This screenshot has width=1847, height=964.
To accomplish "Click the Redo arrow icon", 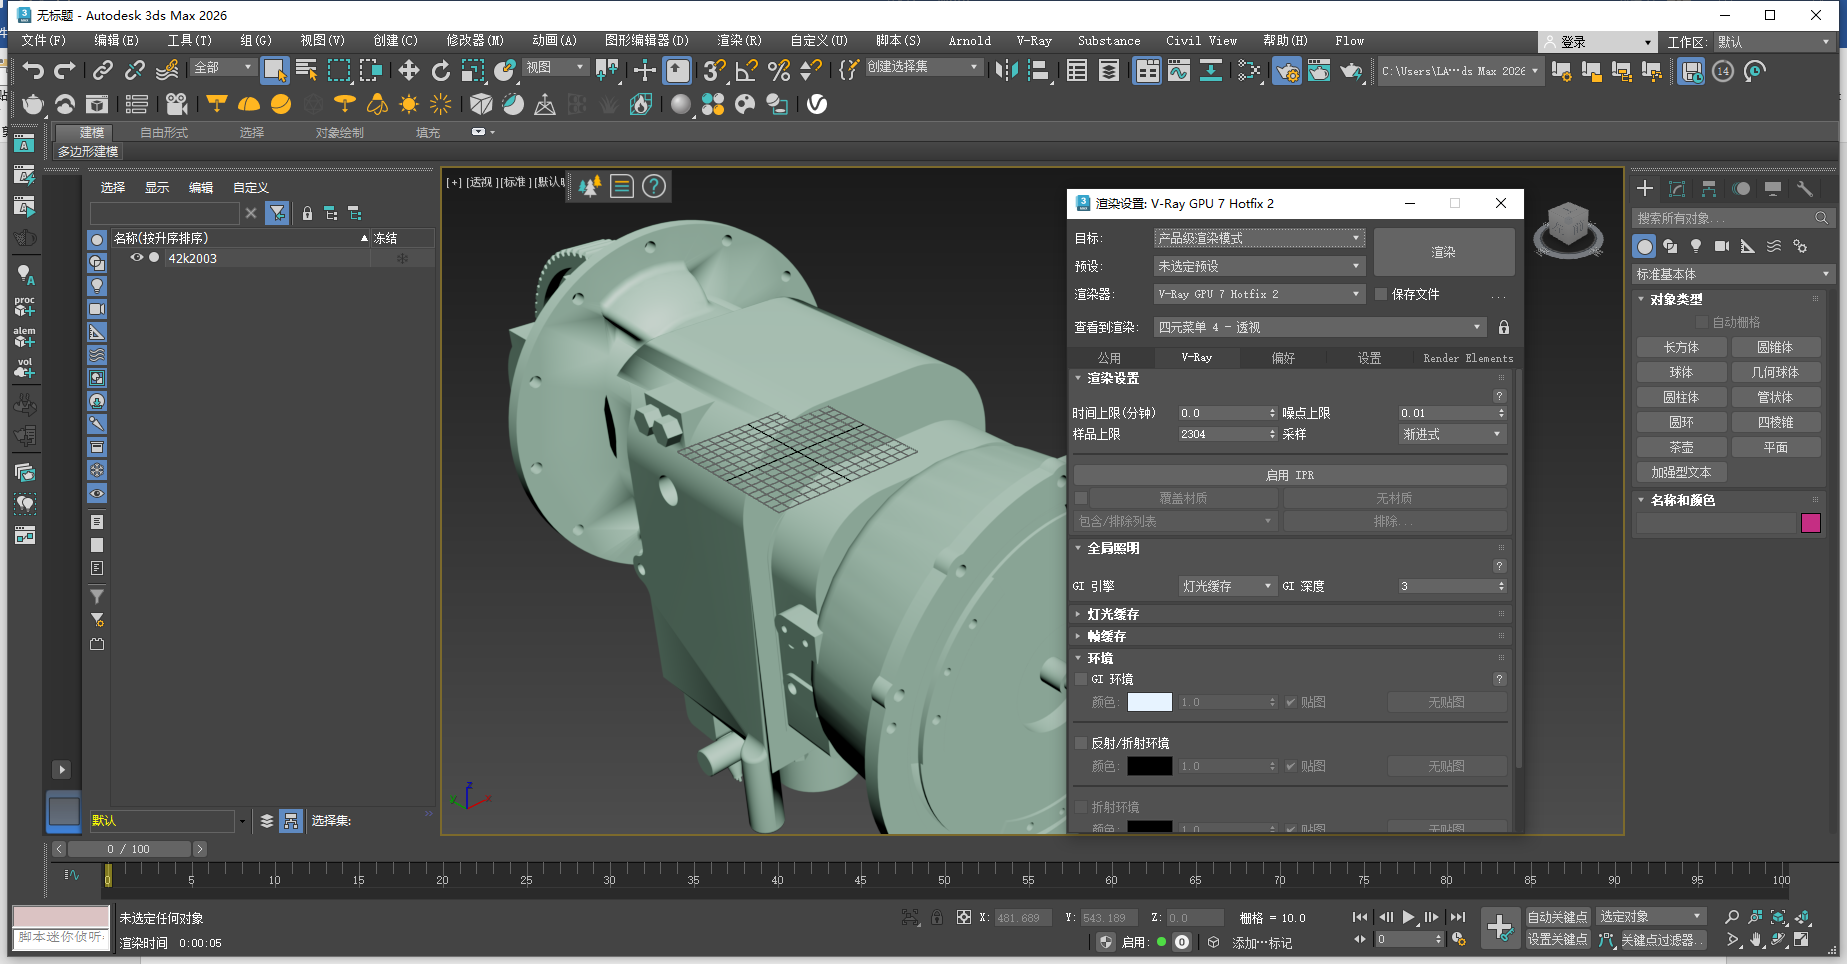I will click(65, 70).
